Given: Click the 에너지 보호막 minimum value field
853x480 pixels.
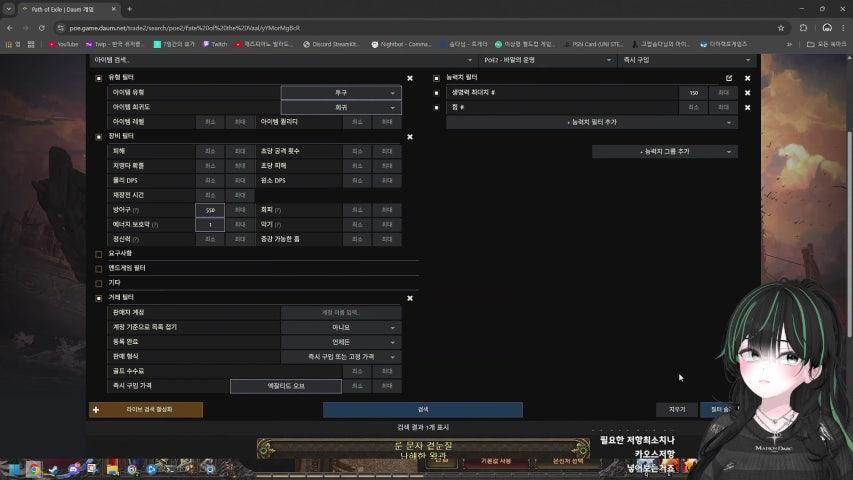Looking at the screenshot, I should 210,225.
